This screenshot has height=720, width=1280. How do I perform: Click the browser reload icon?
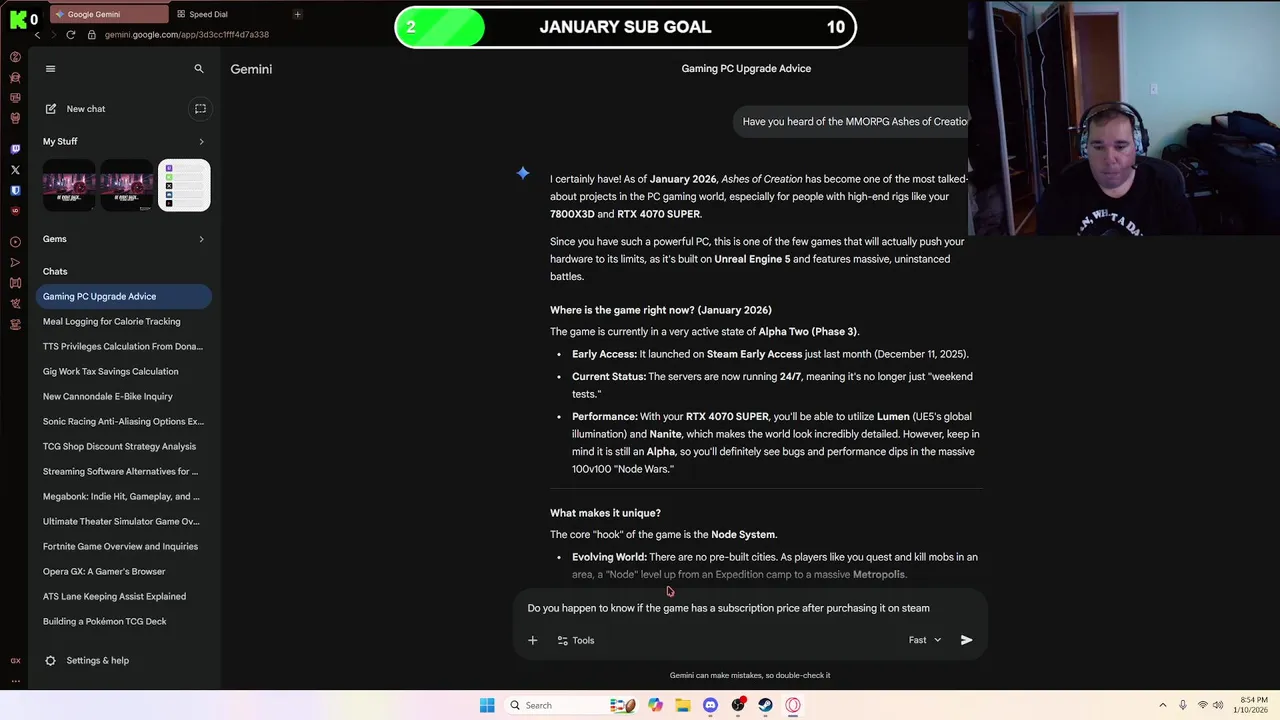(x=70, y=35)
